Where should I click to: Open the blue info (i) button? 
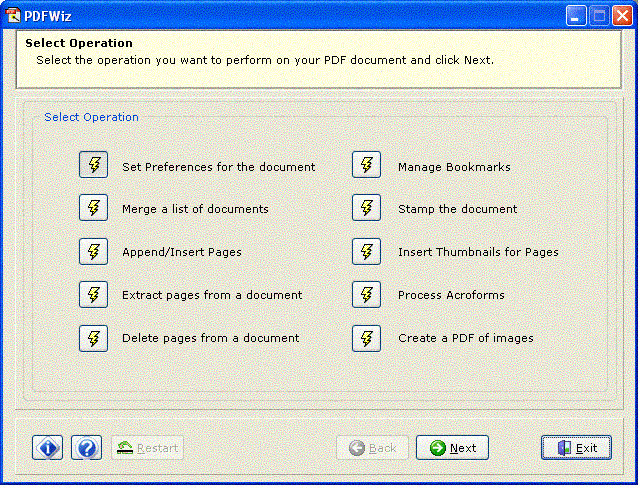pyautogui.click(x=48, y=448)
